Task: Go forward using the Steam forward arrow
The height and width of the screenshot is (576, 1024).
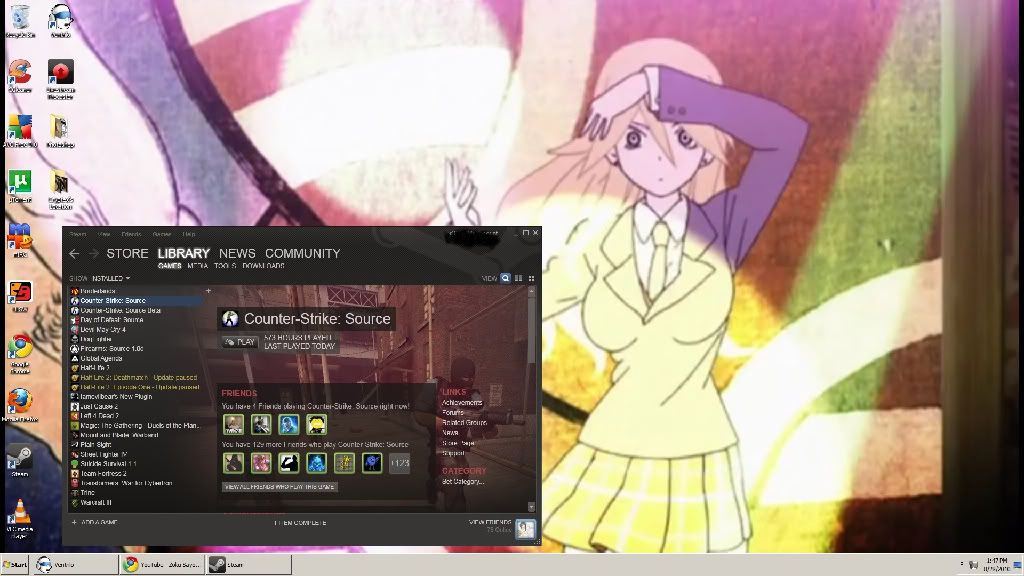Action: pyautogui.click(x=93, y=253)
